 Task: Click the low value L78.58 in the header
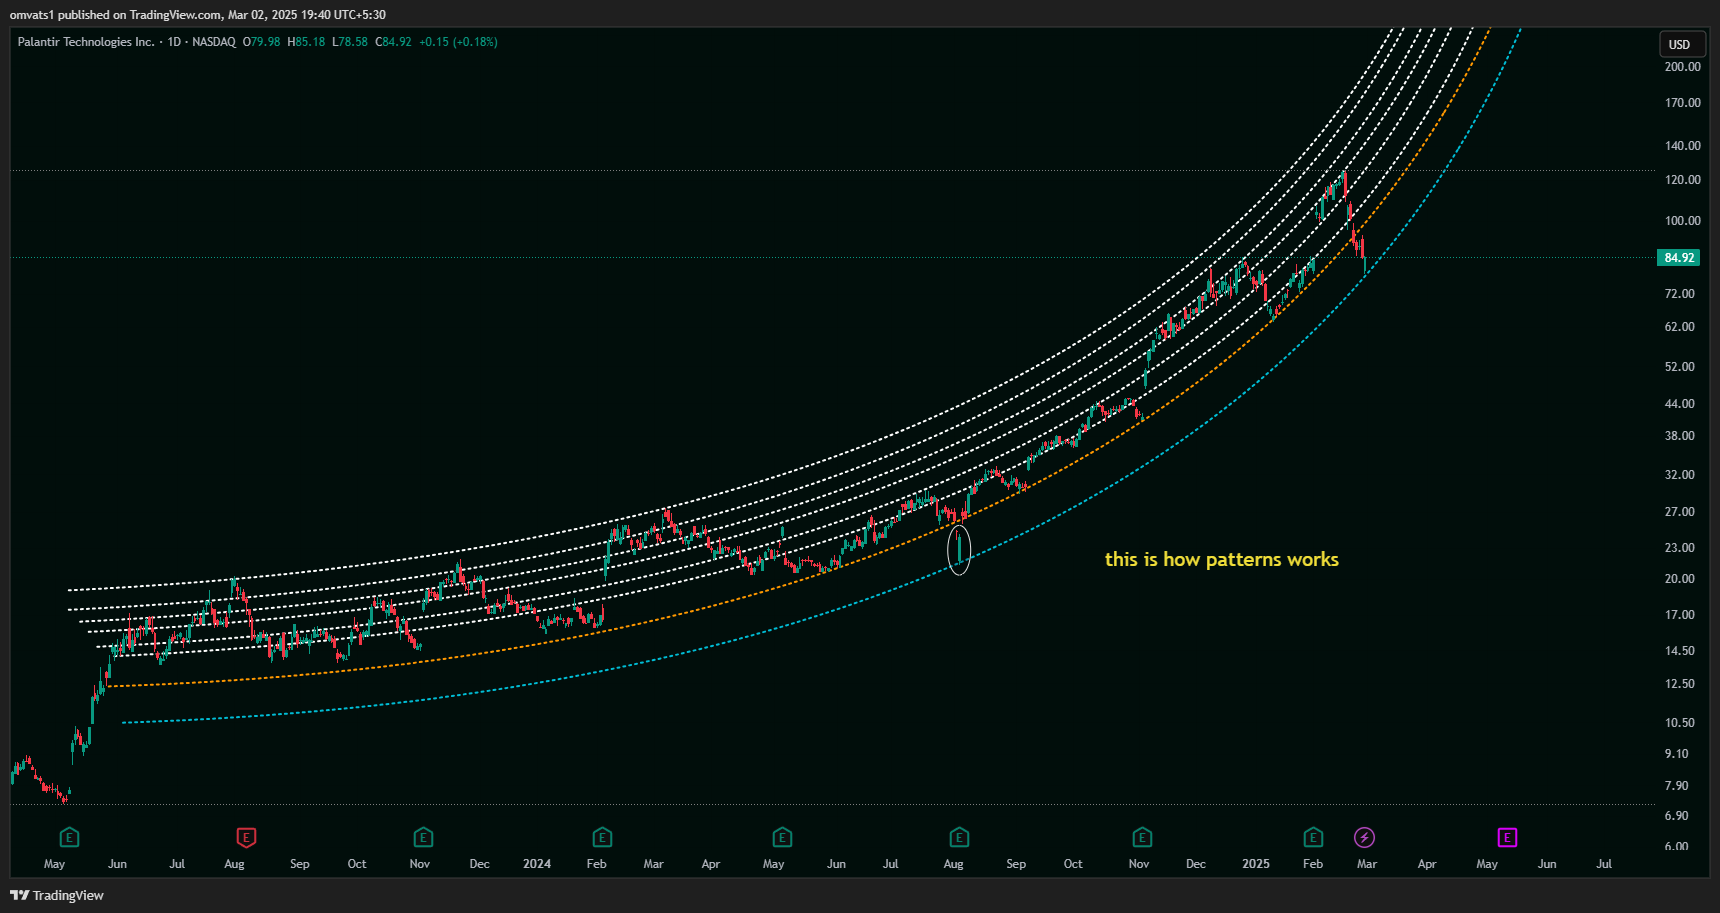click(x=350, y=42)
